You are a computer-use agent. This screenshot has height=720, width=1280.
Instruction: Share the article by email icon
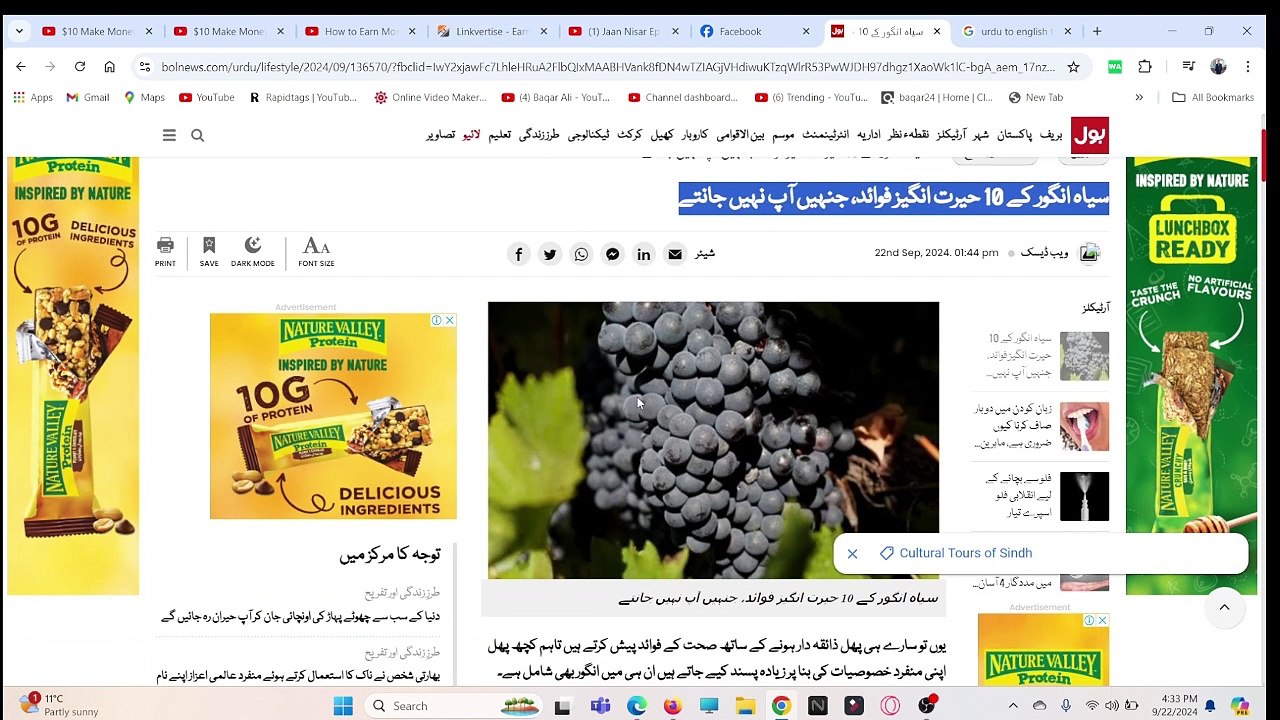[x=675, y=254]
